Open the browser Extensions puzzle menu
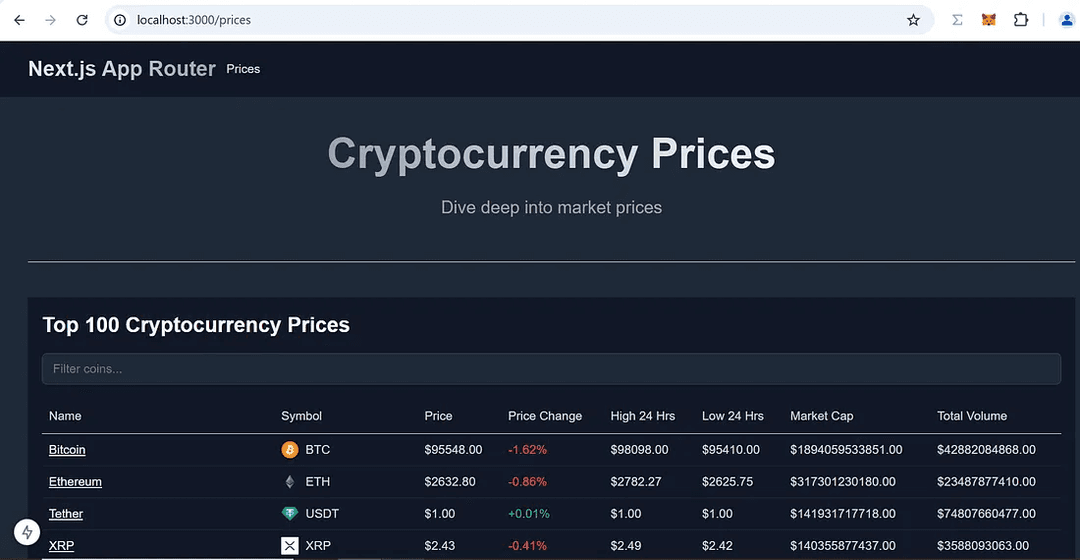 [x=1020, y=20]
